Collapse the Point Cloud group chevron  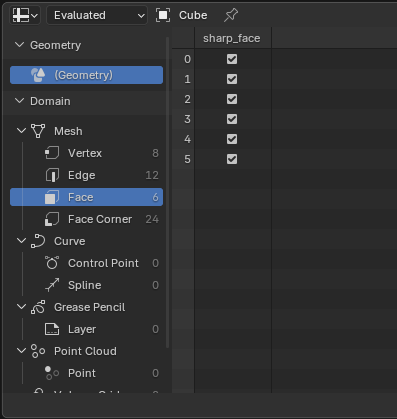pos(21,351)
